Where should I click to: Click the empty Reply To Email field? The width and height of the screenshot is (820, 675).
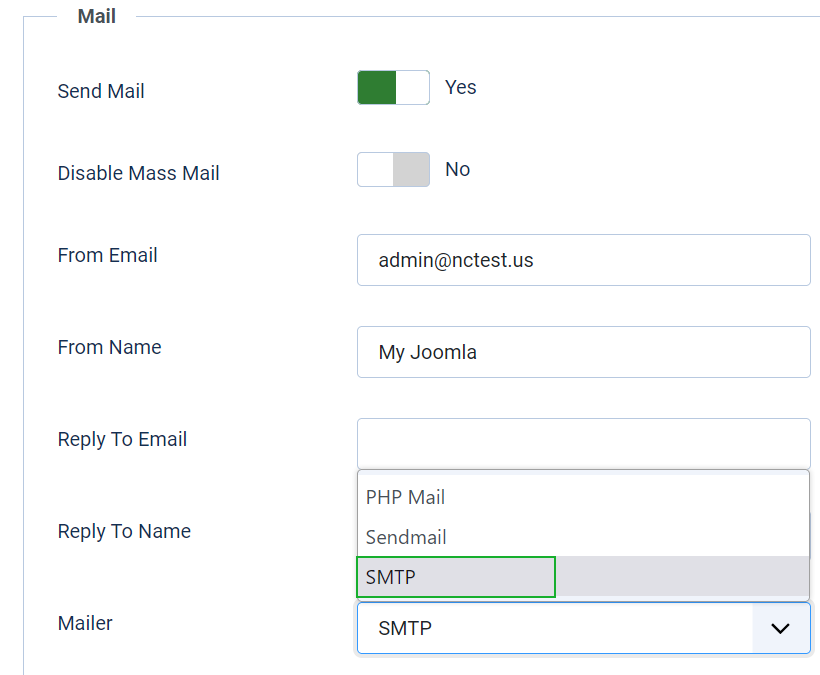coord(584,443)
